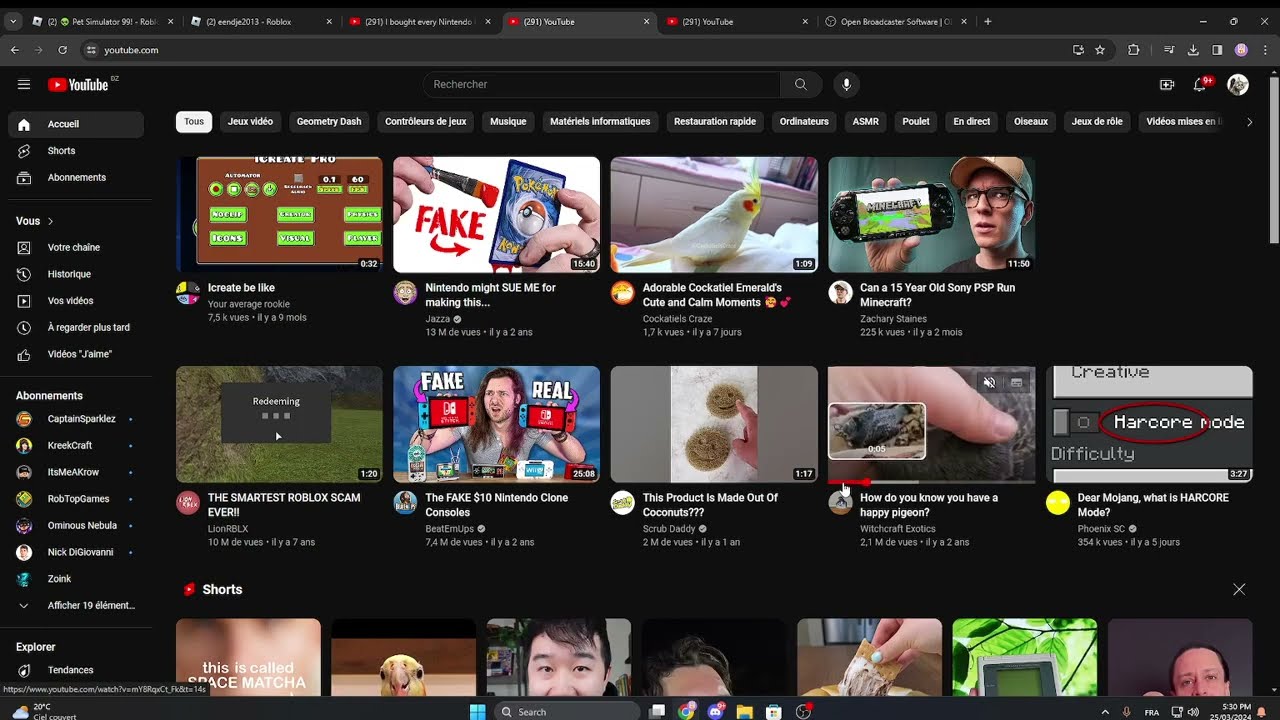Open the notifications bell

tap(1200, 85)
